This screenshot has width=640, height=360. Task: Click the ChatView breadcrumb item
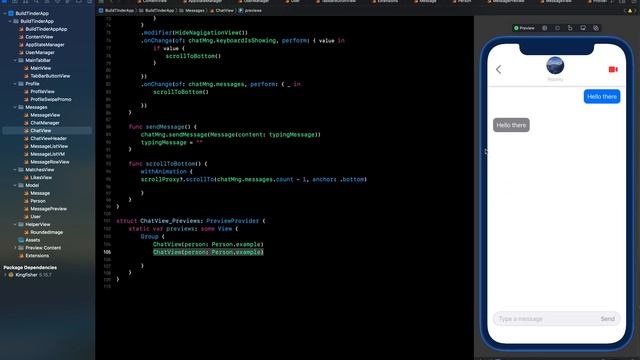point(222,11)
